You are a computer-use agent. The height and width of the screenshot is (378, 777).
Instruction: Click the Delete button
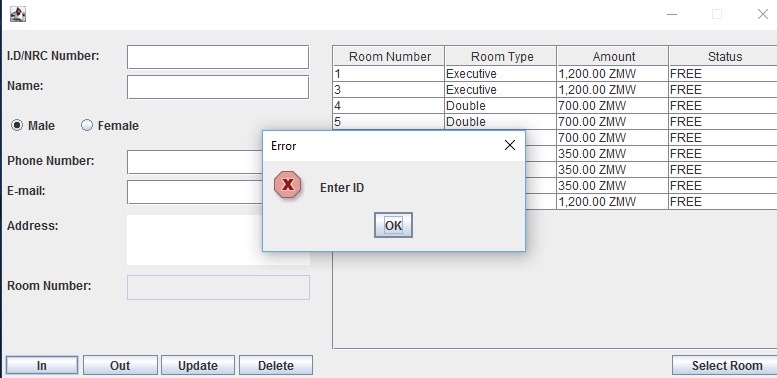(x=276, y=366)
